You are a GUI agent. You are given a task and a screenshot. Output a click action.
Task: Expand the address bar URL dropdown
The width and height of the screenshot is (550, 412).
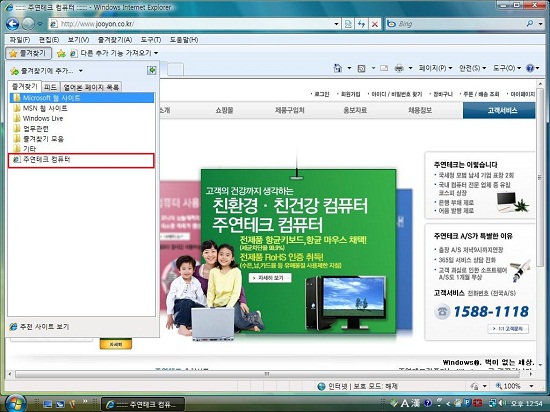point(336,24)
